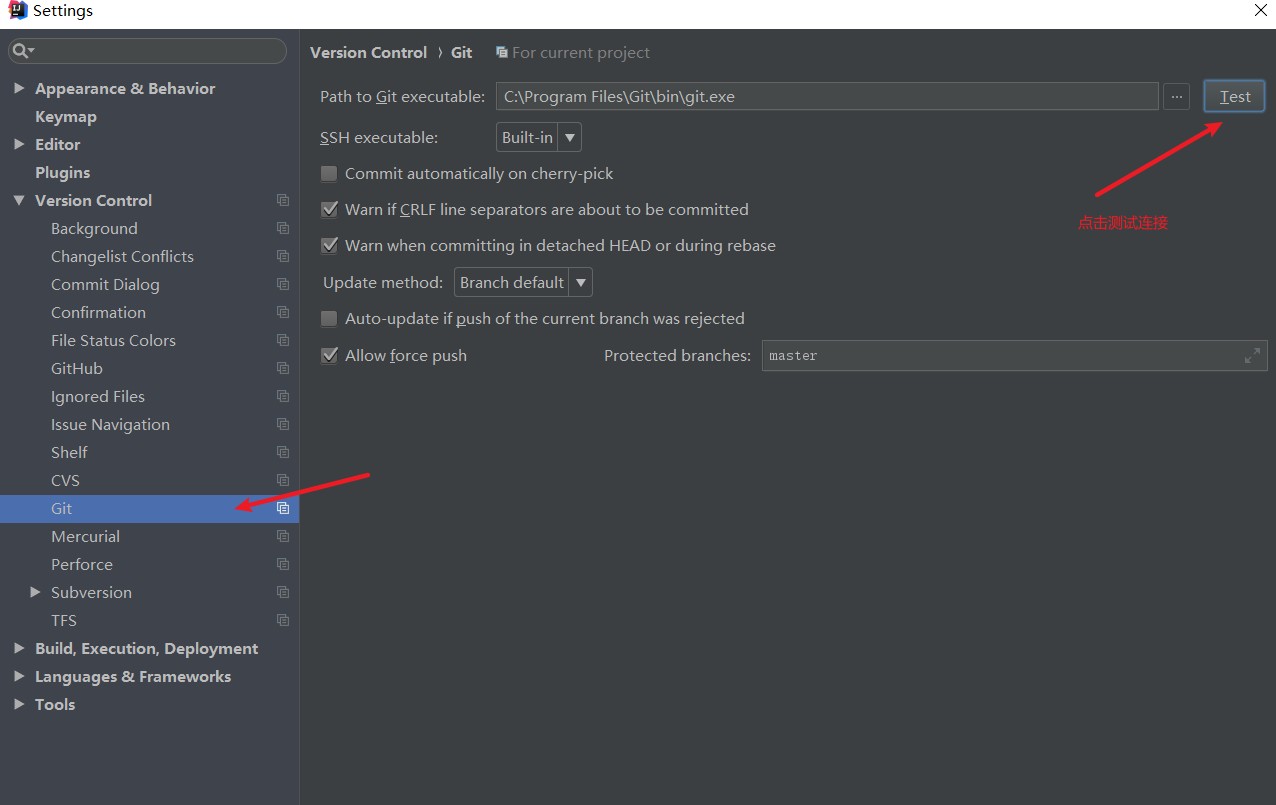
Task: Click the search magnifier icon in settings
Action: tap(23, 50)
